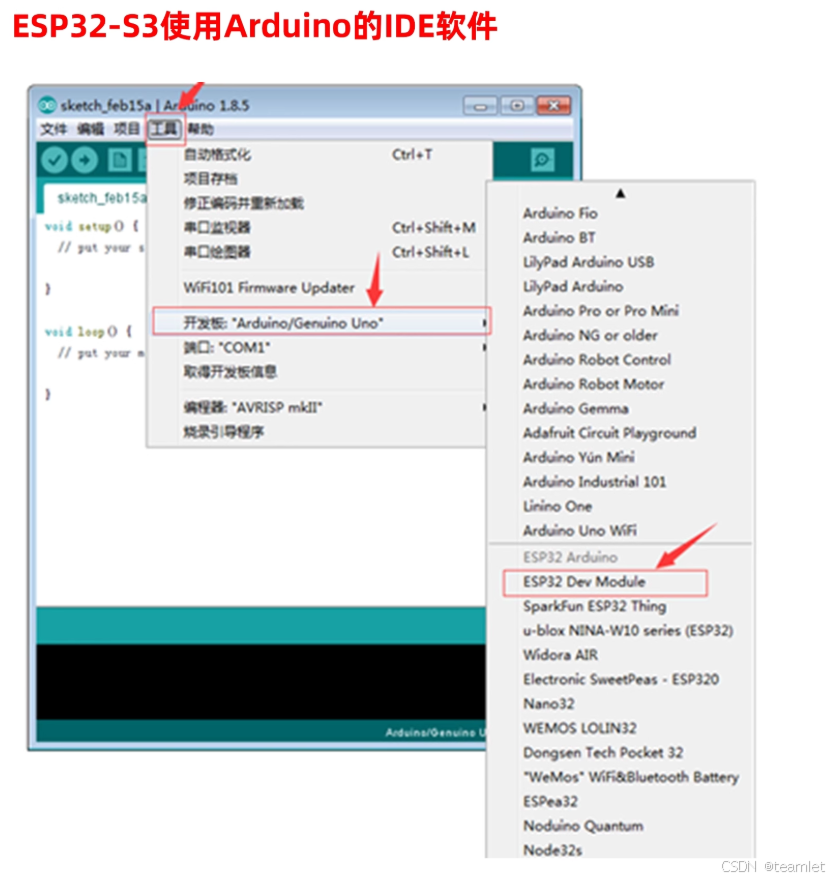Image resolution: width=839 pixels, height=882 pixels.
Task: Select Noduino Quantum board
Action: click(583, 826)
